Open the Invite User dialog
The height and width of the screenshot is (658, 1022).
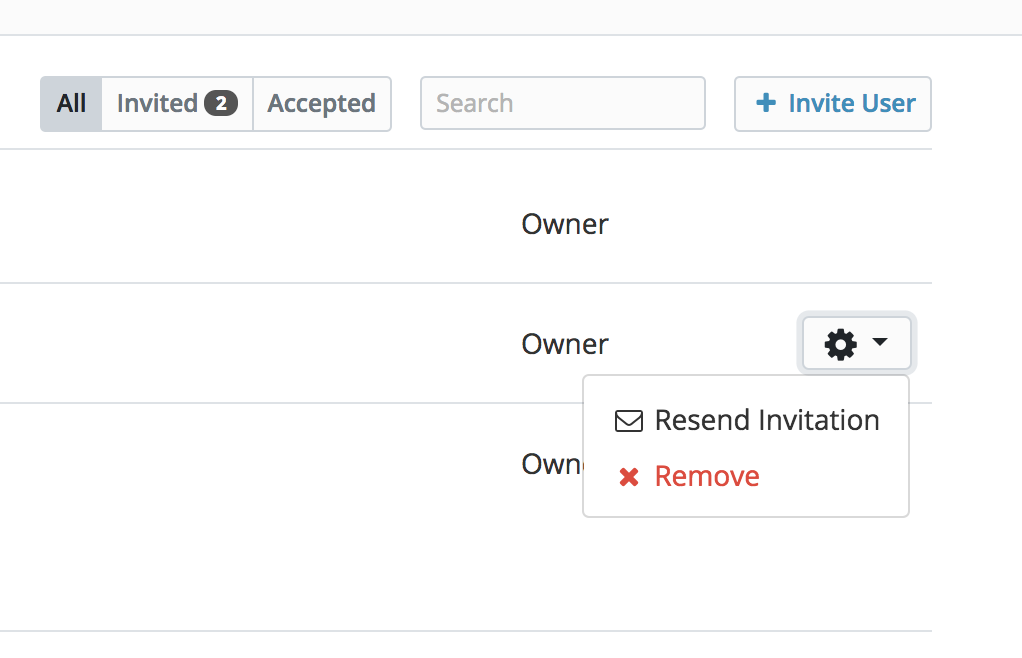[x=833, y=104]
